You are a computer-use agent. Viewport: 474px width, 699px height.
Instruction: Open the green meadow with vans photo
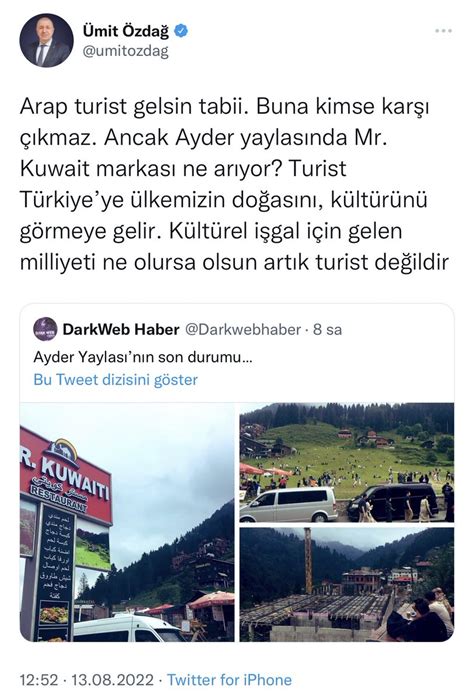point(347,462)
